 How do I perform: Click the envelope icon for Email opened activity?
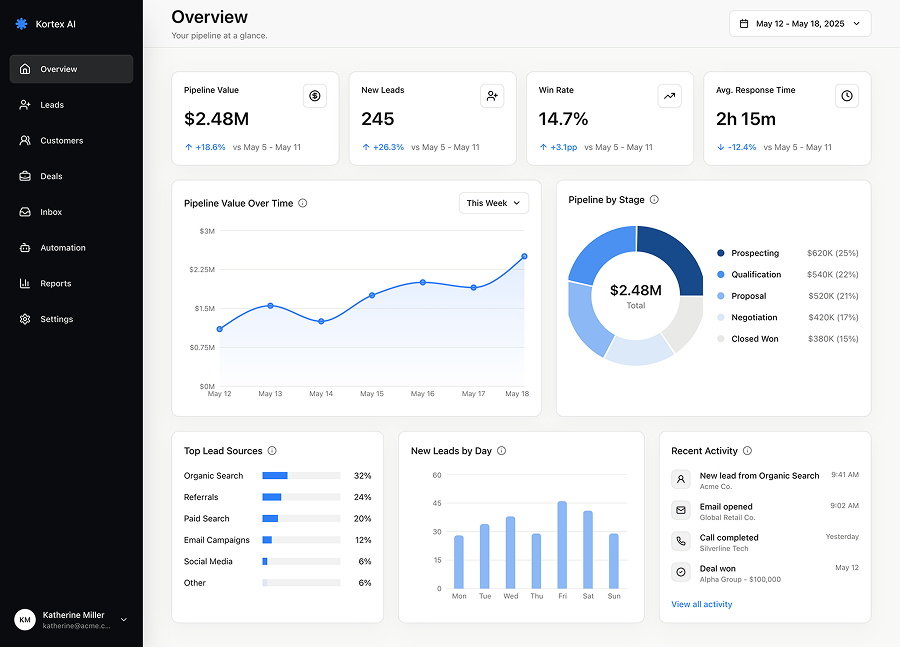[x=681, y=510]
